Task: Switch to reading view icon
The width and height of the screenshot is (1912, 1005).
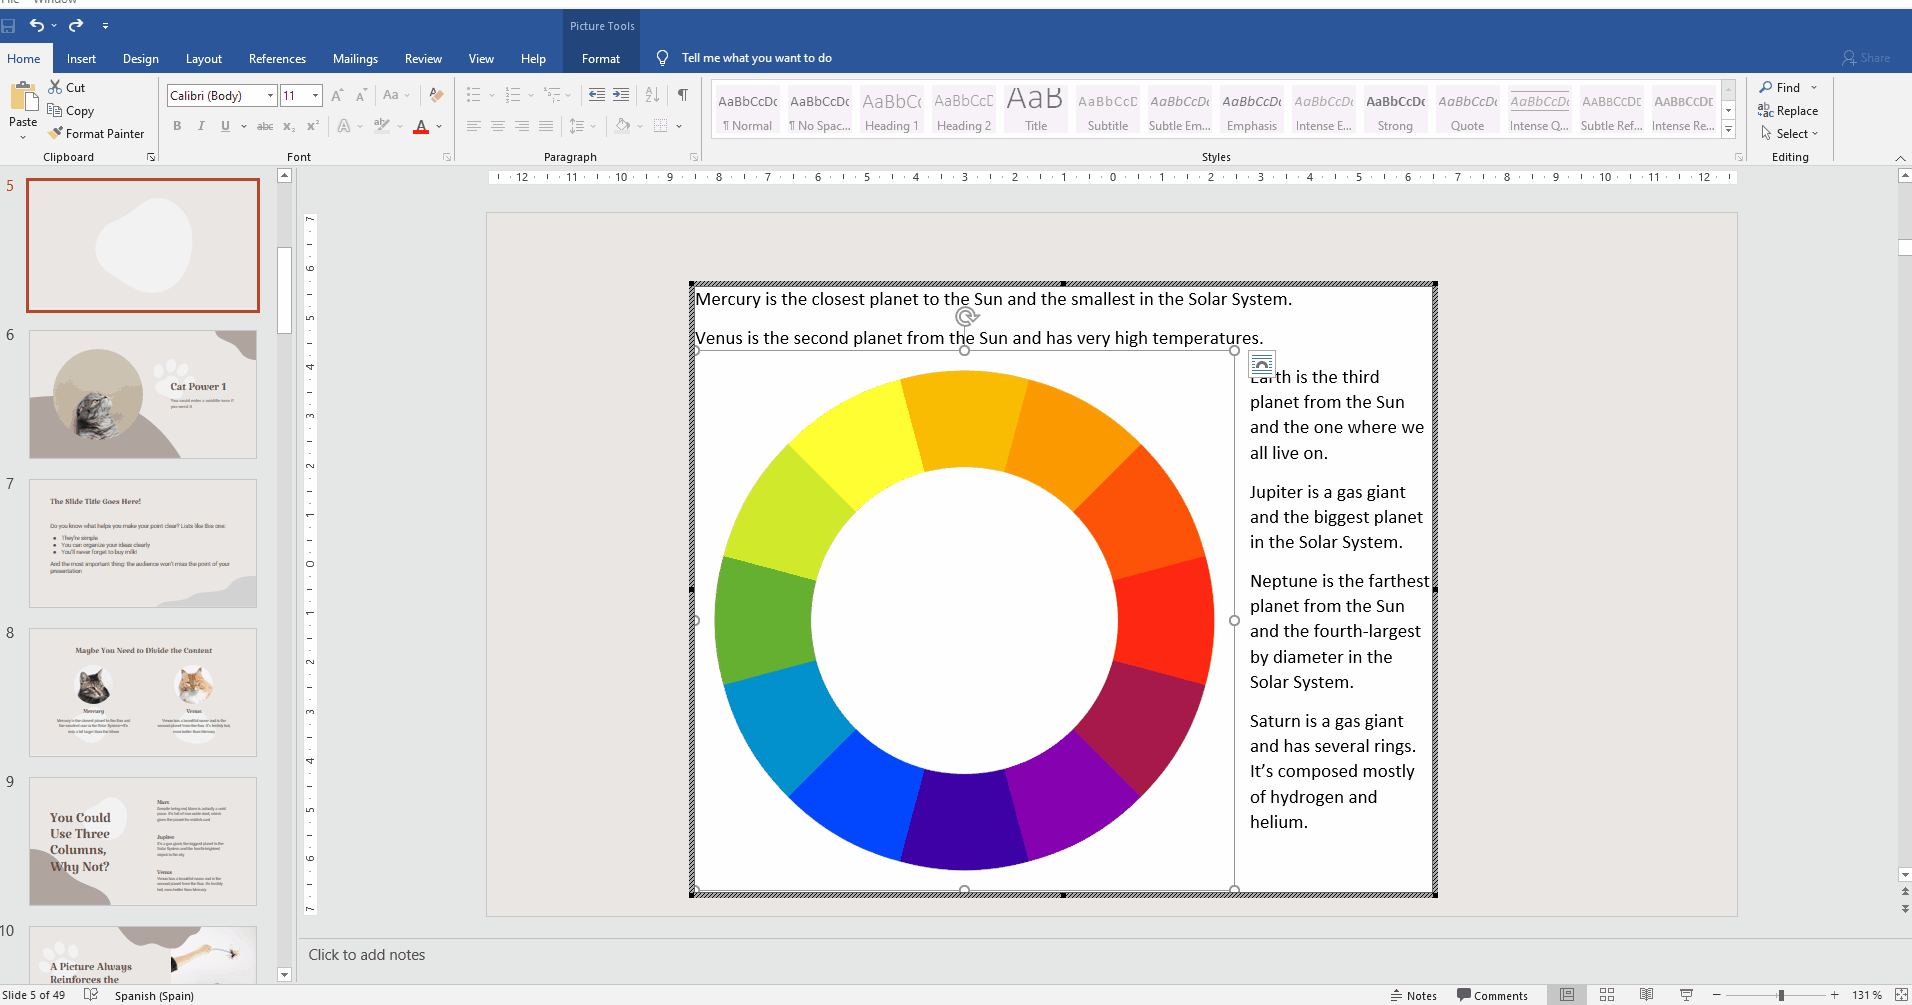Action: pos(1646,995)
